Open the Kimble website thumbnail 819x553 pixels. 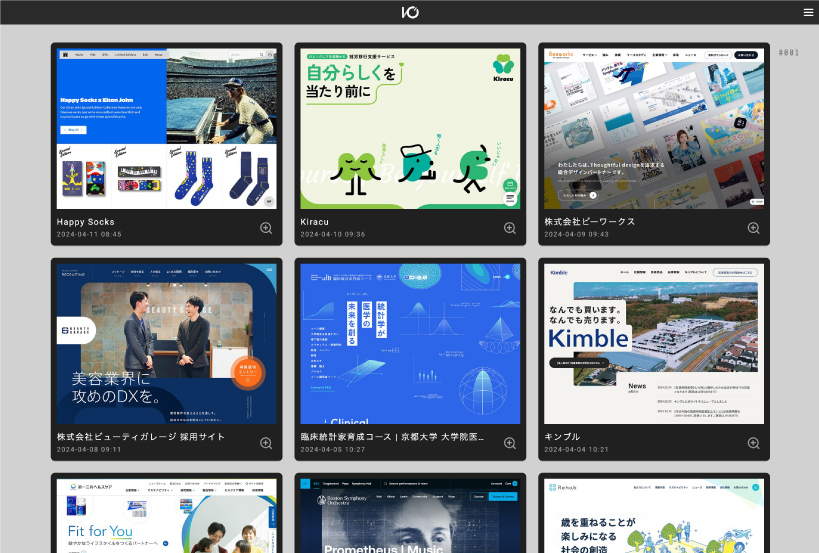[x=654, y=344]
